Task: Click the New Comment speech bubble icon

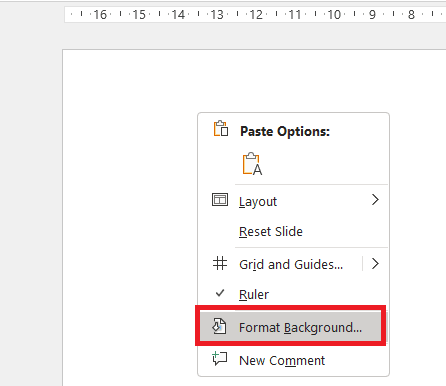Action: (x=220, y=359)
